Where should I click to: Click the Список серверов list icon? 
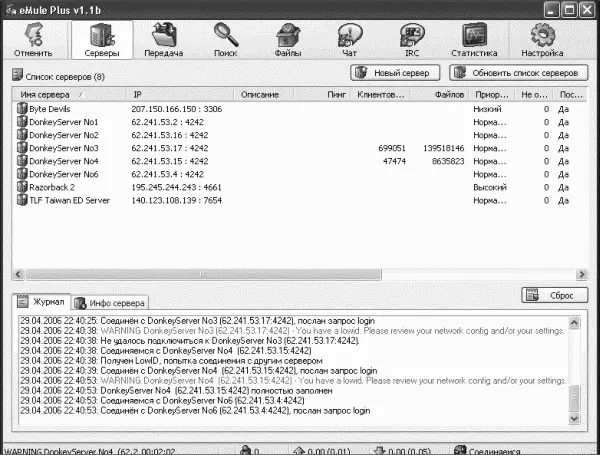pos(17,75)
